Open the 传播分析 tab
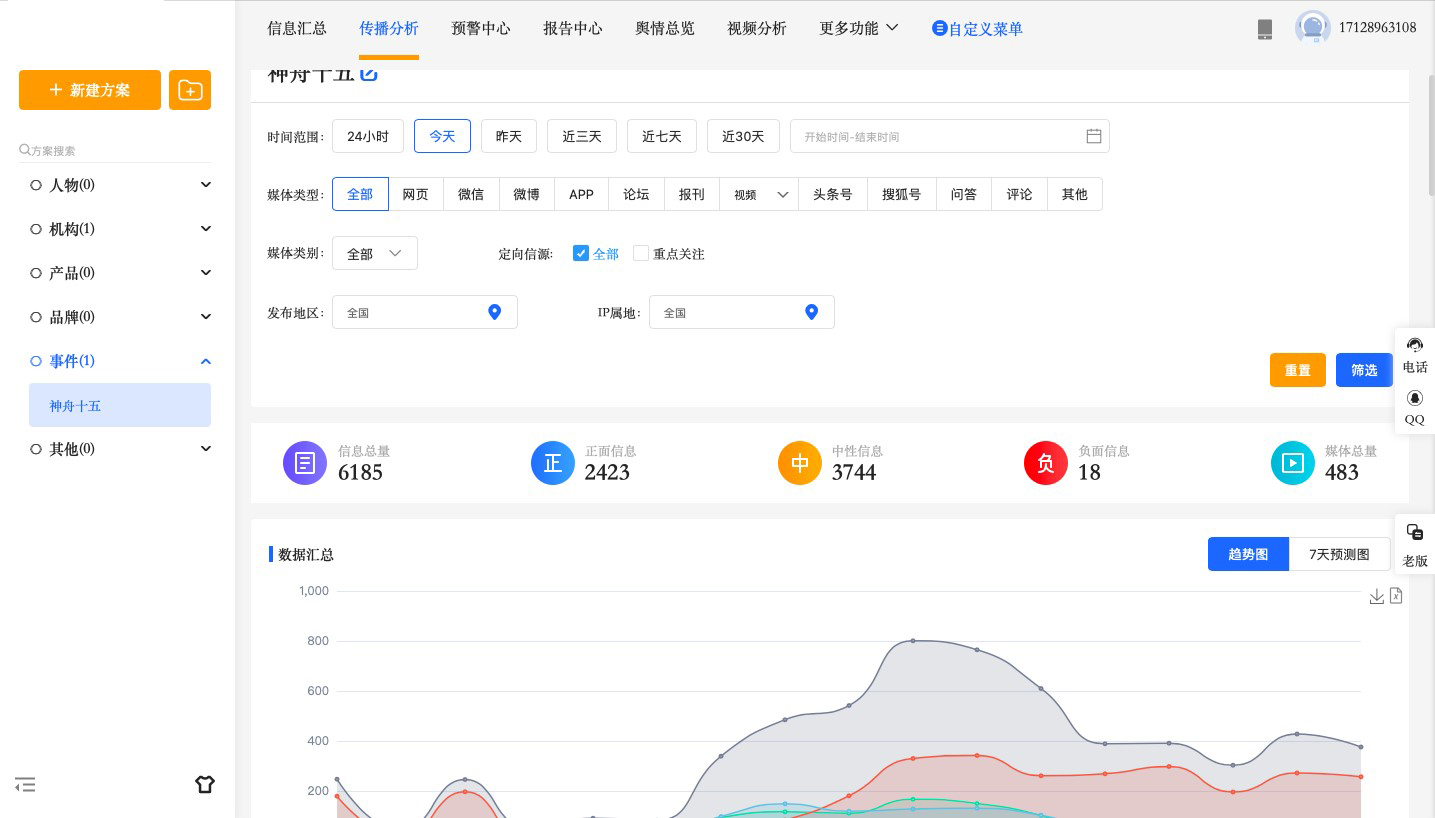 tap(389, 28)
